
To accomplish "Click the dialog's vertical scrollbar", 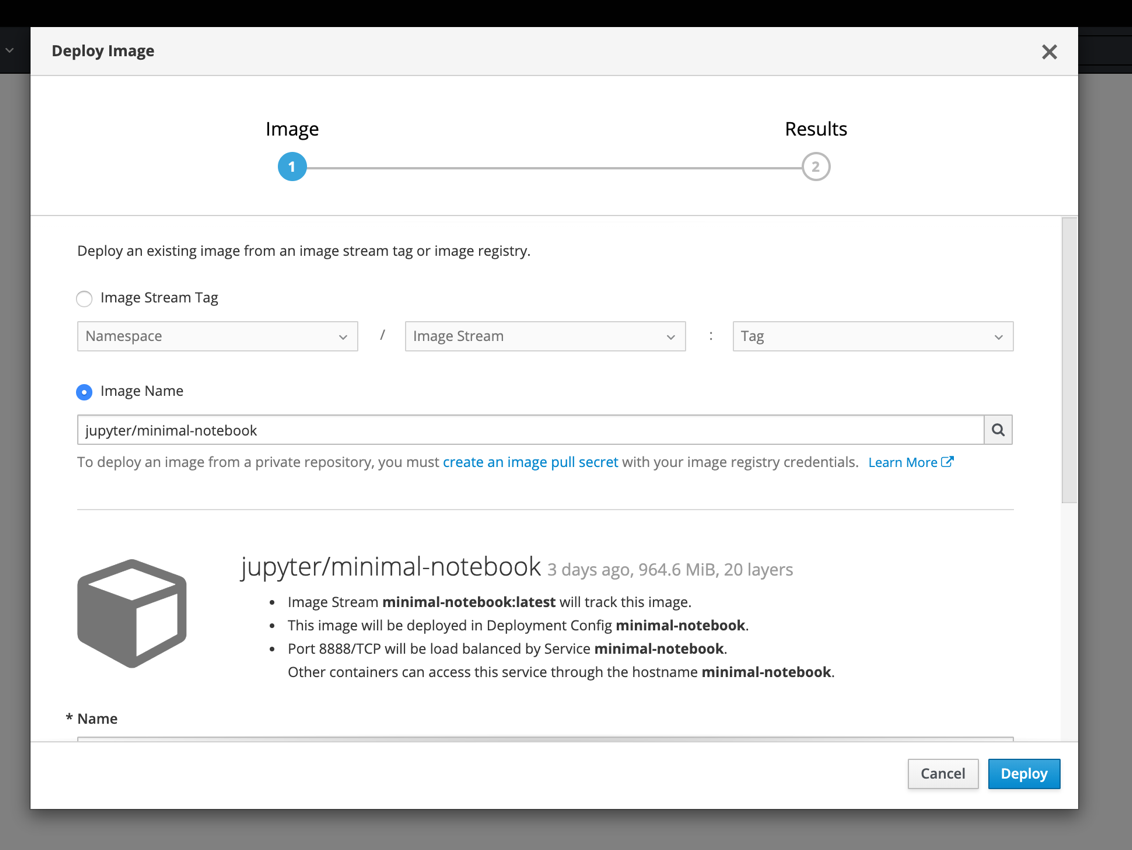I will point(1069,350).
